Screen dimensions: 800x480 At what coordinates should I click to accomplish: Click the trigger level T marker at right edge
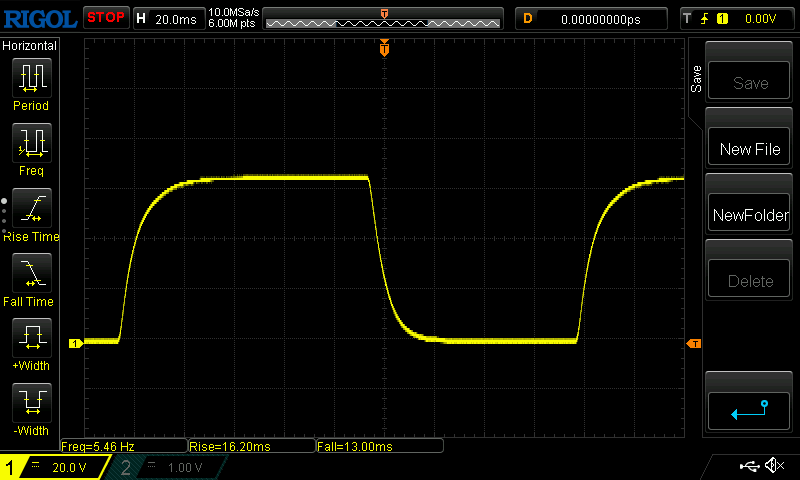tap(694, 343)
